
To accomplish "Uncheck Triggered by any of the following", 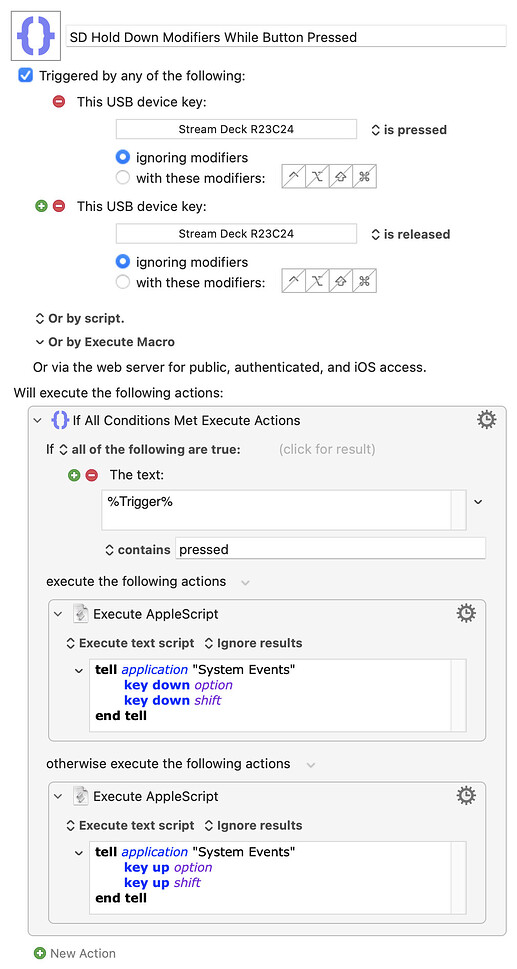I will [25, 76].
